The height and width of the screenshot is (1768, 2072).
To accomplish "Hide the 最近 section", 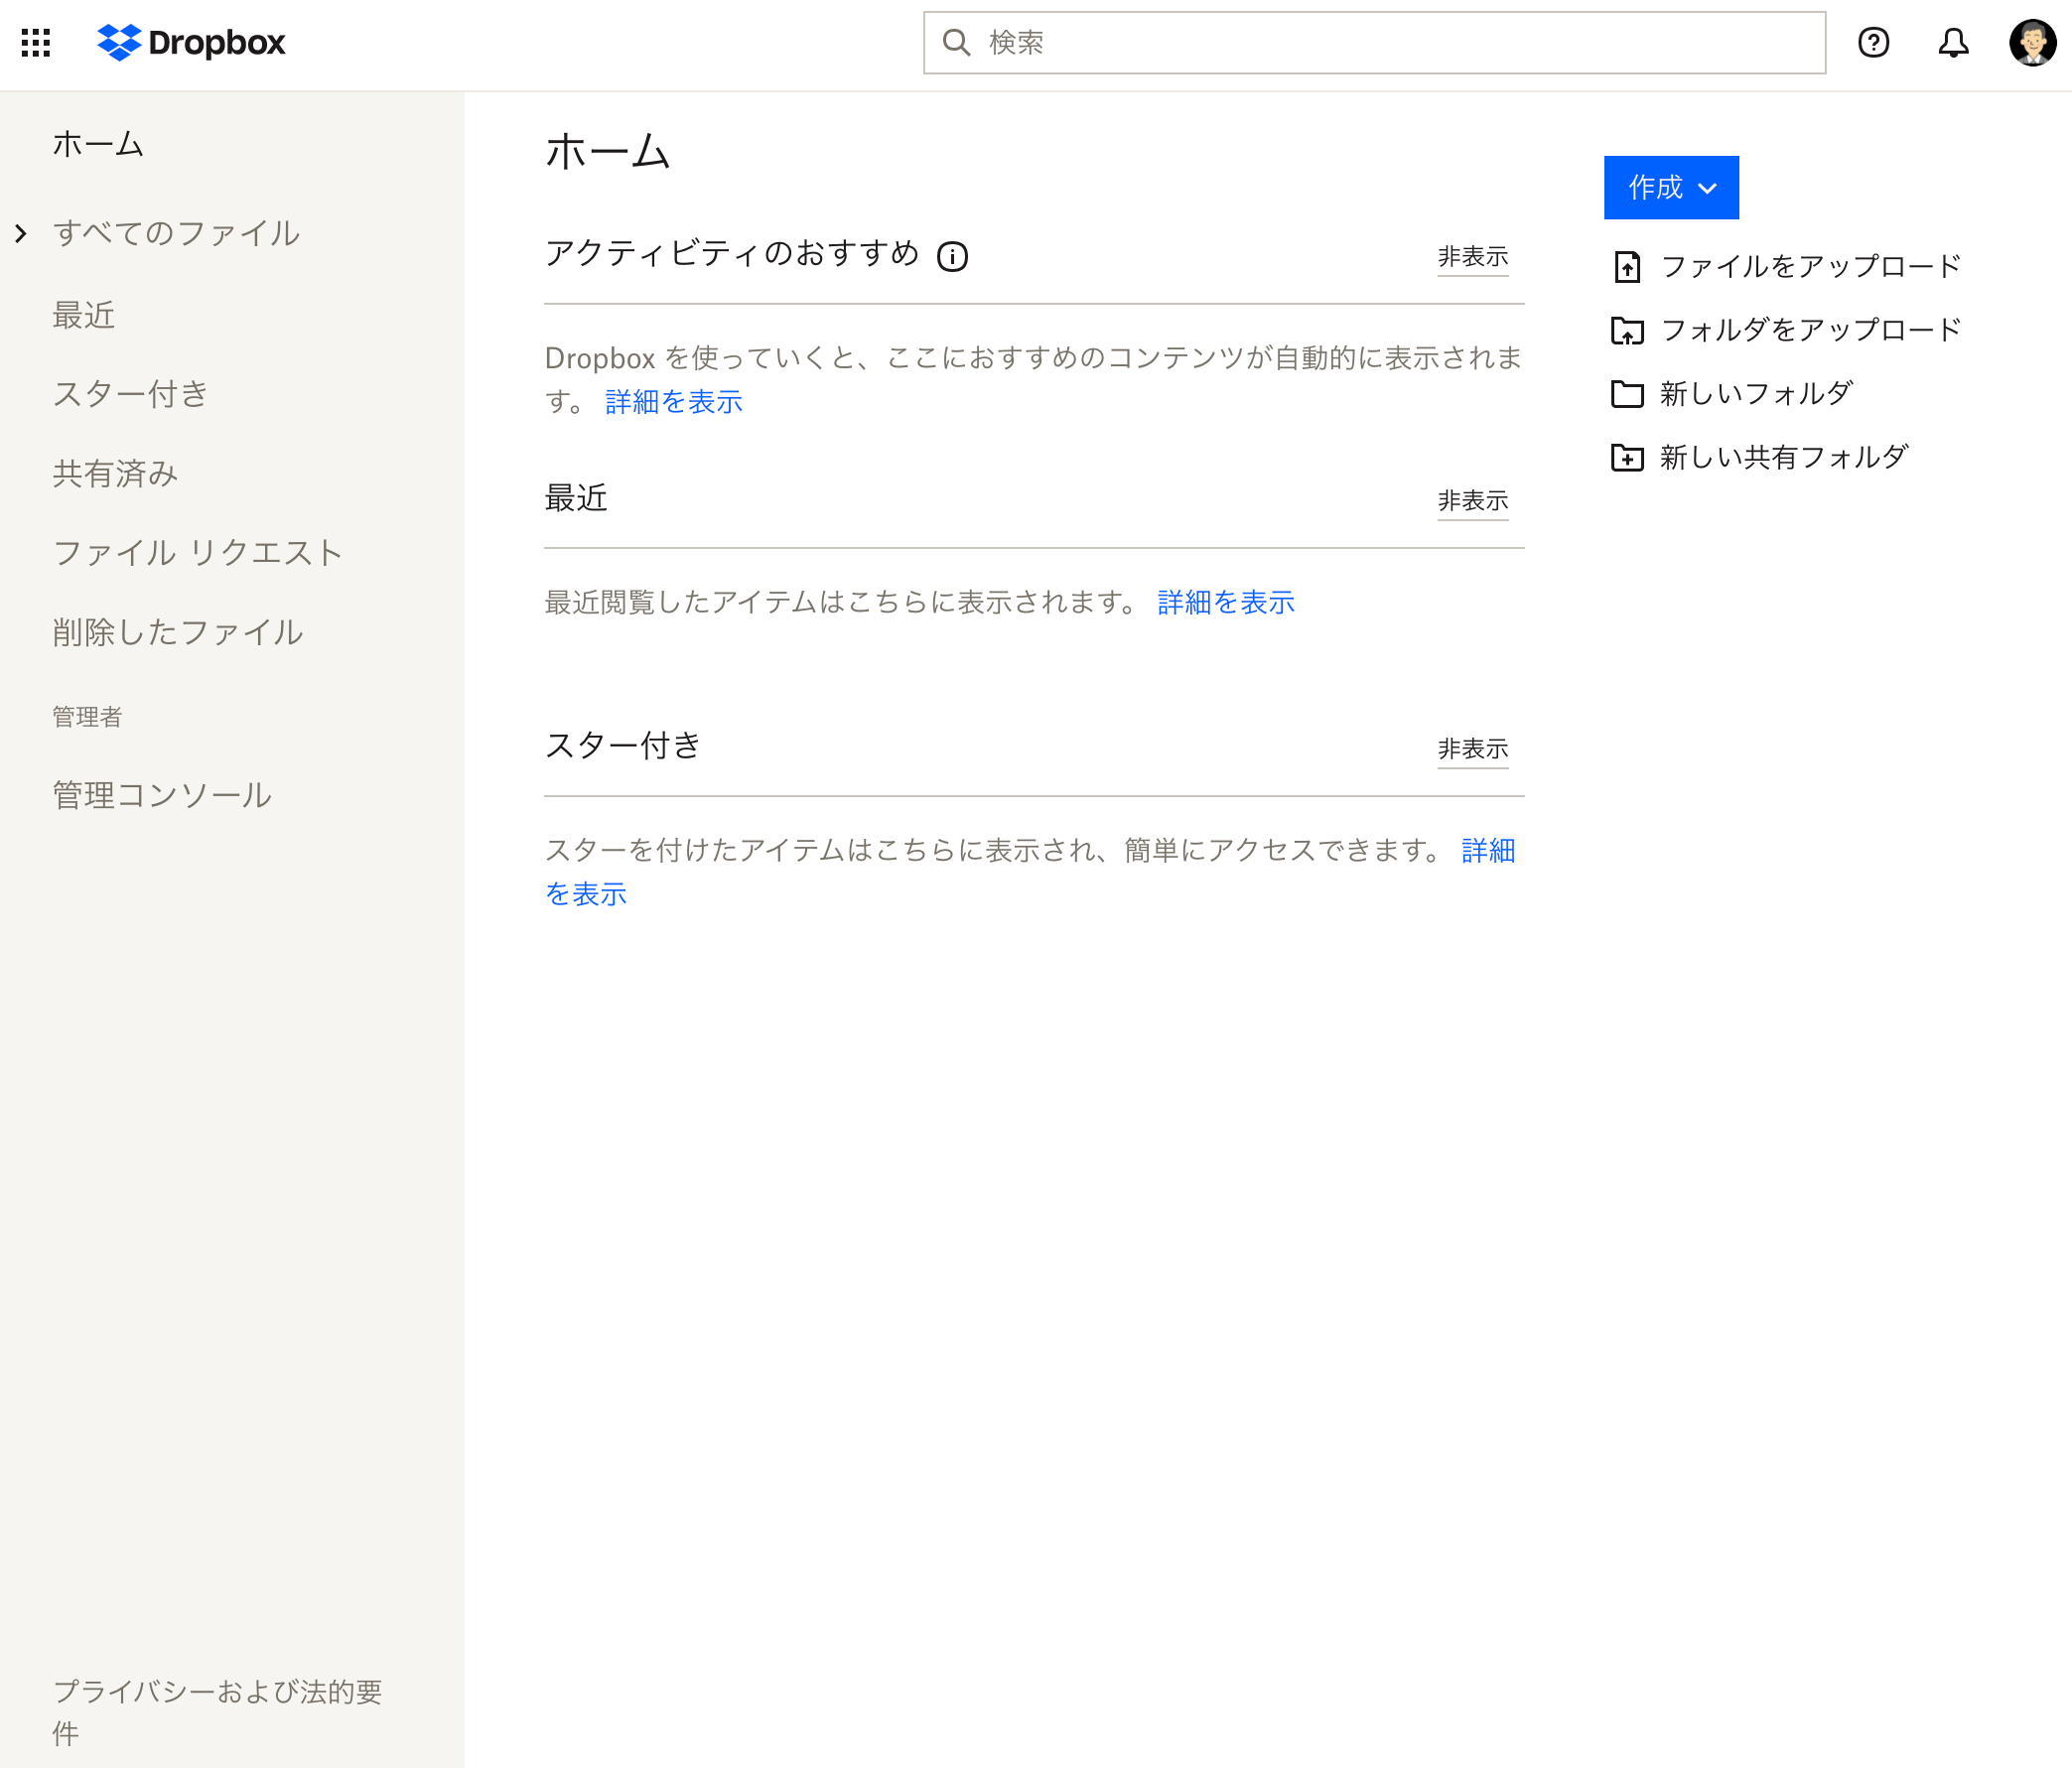I will [1472, 501].
